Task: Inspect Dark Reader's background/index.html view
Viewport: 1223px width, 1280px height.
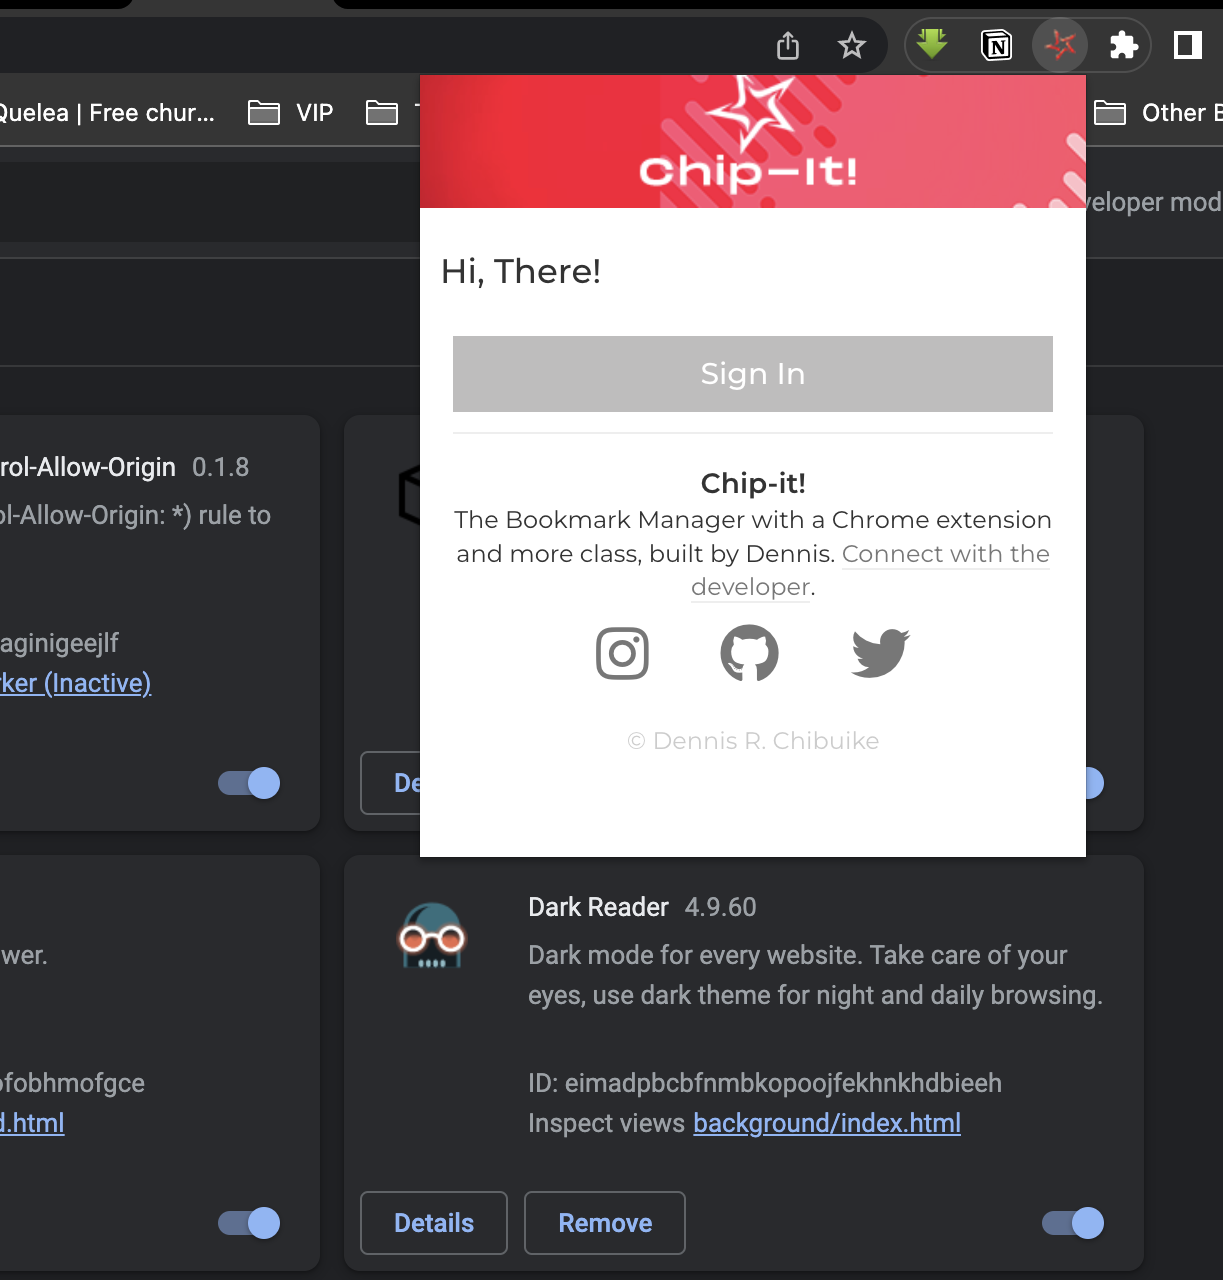Action: point(826,1122)
